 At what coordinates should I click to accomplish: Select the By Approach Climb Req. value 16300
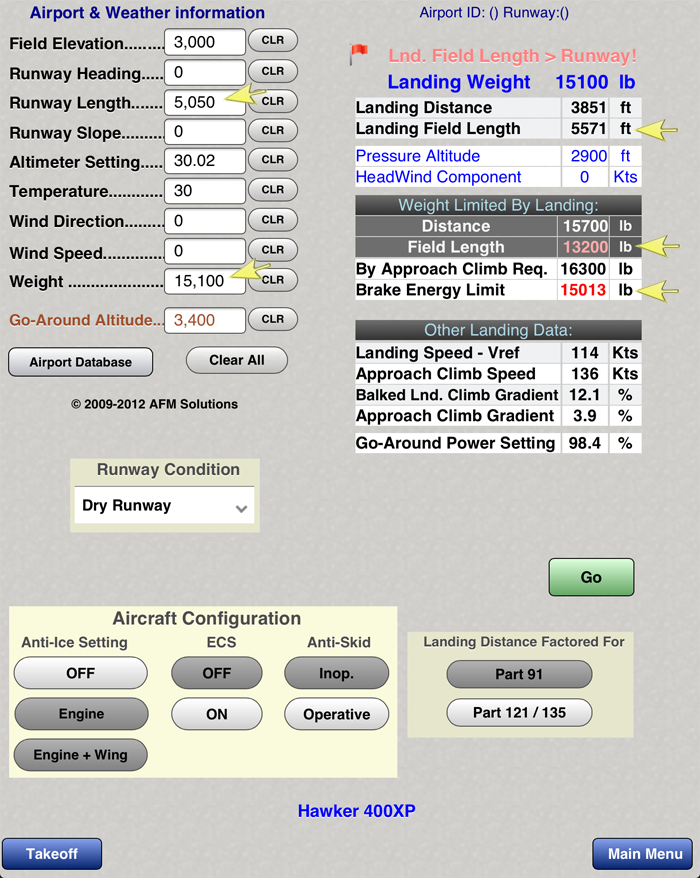[583, 269]
